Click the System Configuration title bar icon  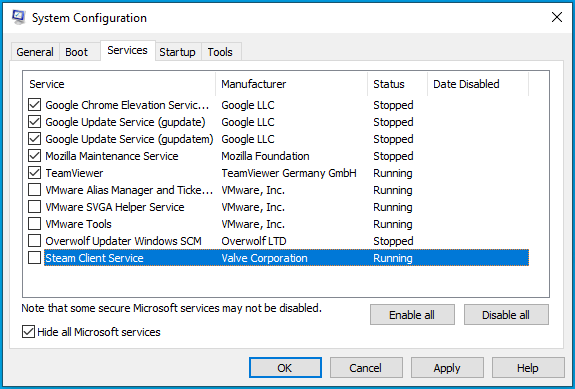tap(19, 17)
